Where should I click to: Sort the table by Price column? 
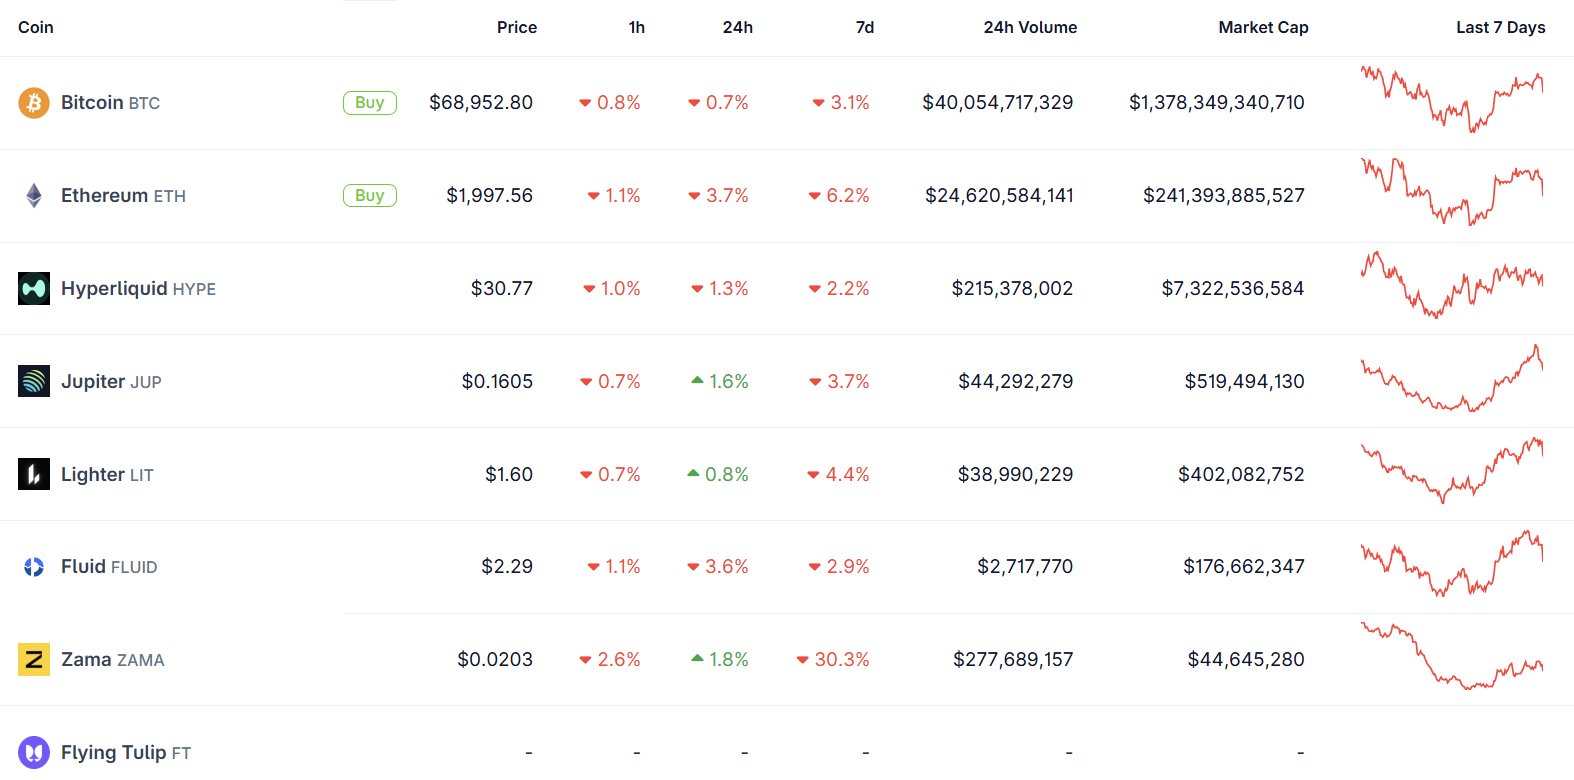(516, 27)
